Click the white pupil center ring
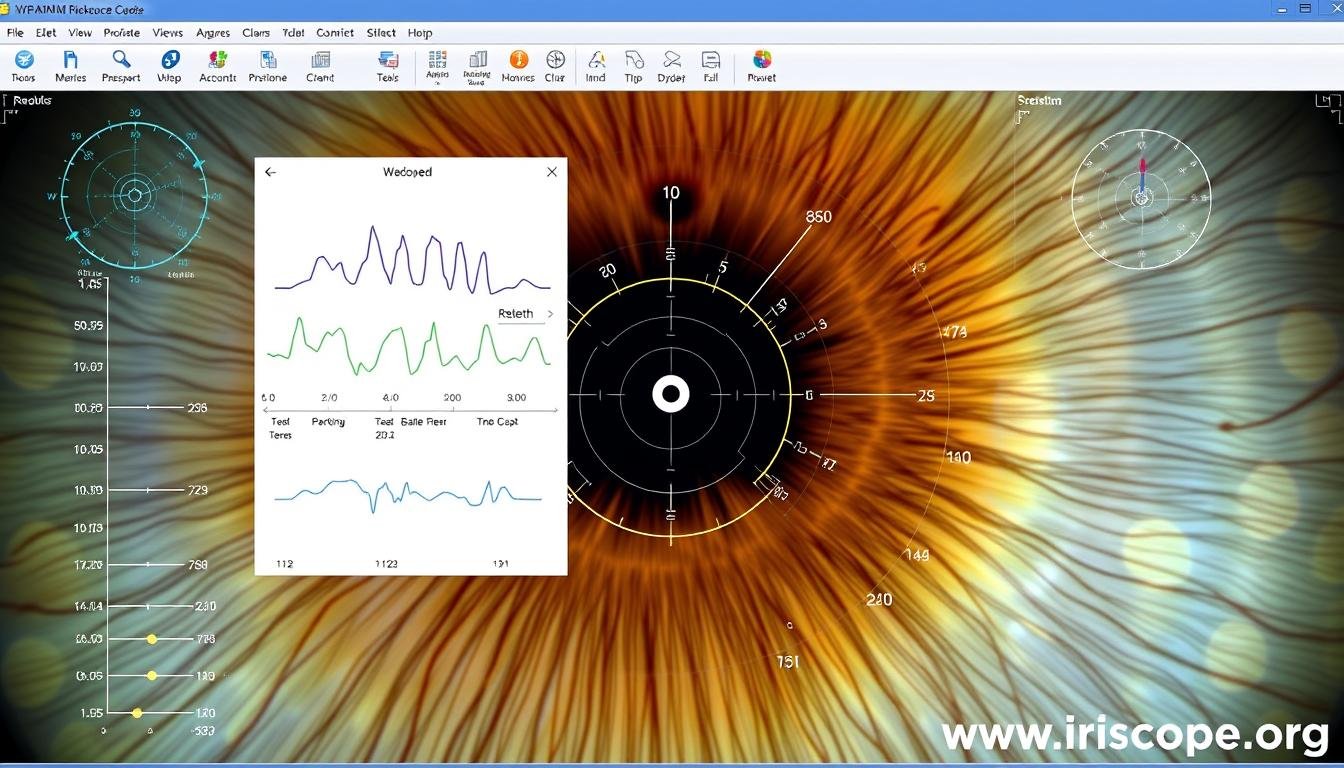The width and height of the screenshot is (1344, 768). coord(671,394)
